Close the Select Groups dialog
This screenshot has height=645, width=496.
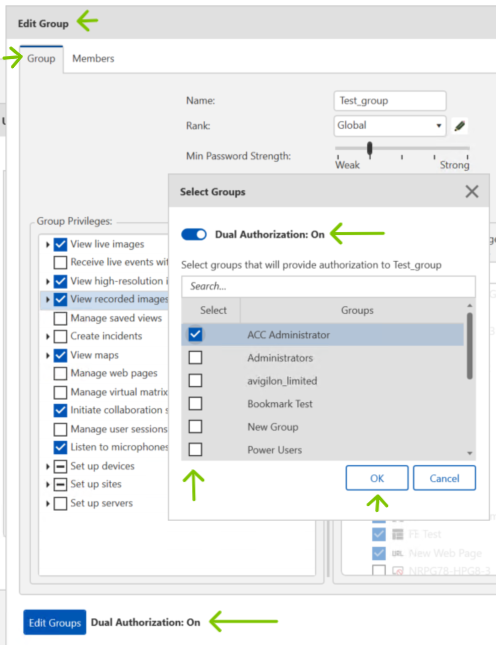472,191
